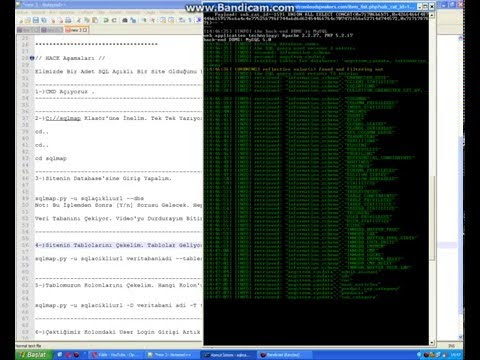Click 'back-end DBMS: MySQL 5.0' console line
480x360 pixels.
pyautogui.click(x=237, y=39)
